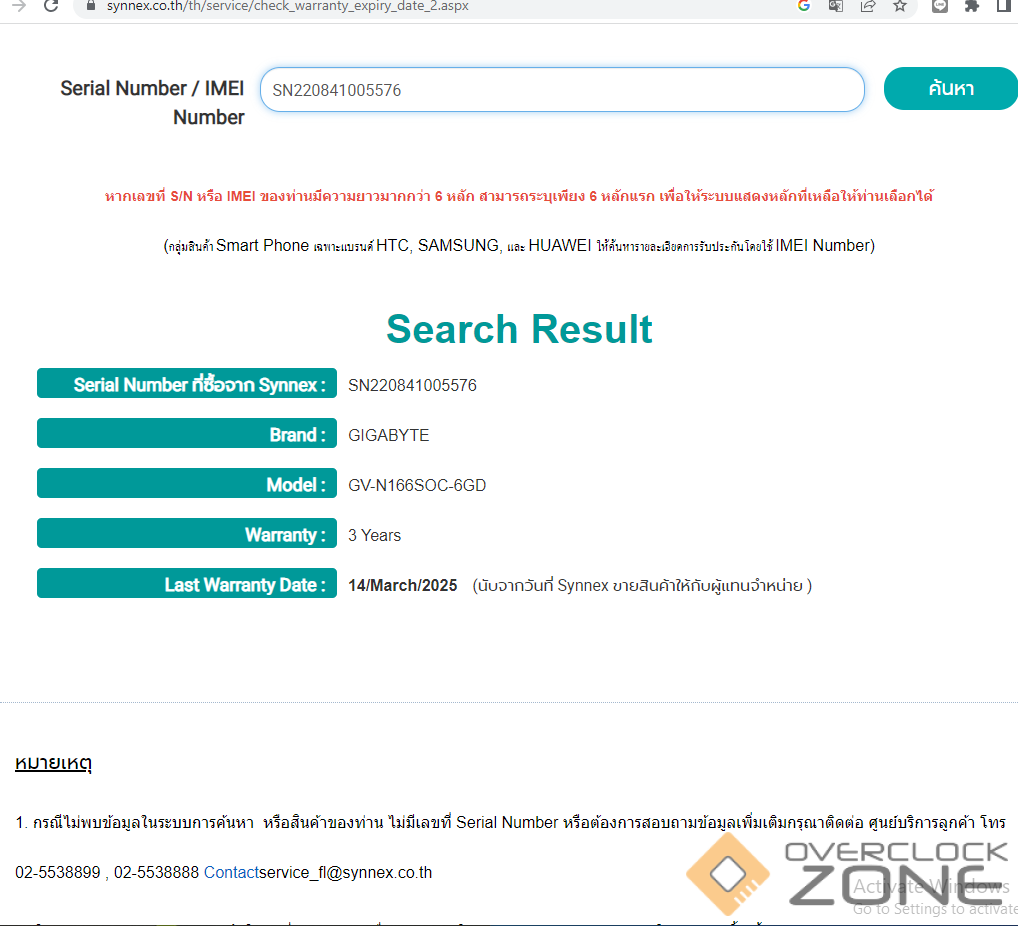Click the Brand : label
The image size is (1018, 926).
[187, 433]
